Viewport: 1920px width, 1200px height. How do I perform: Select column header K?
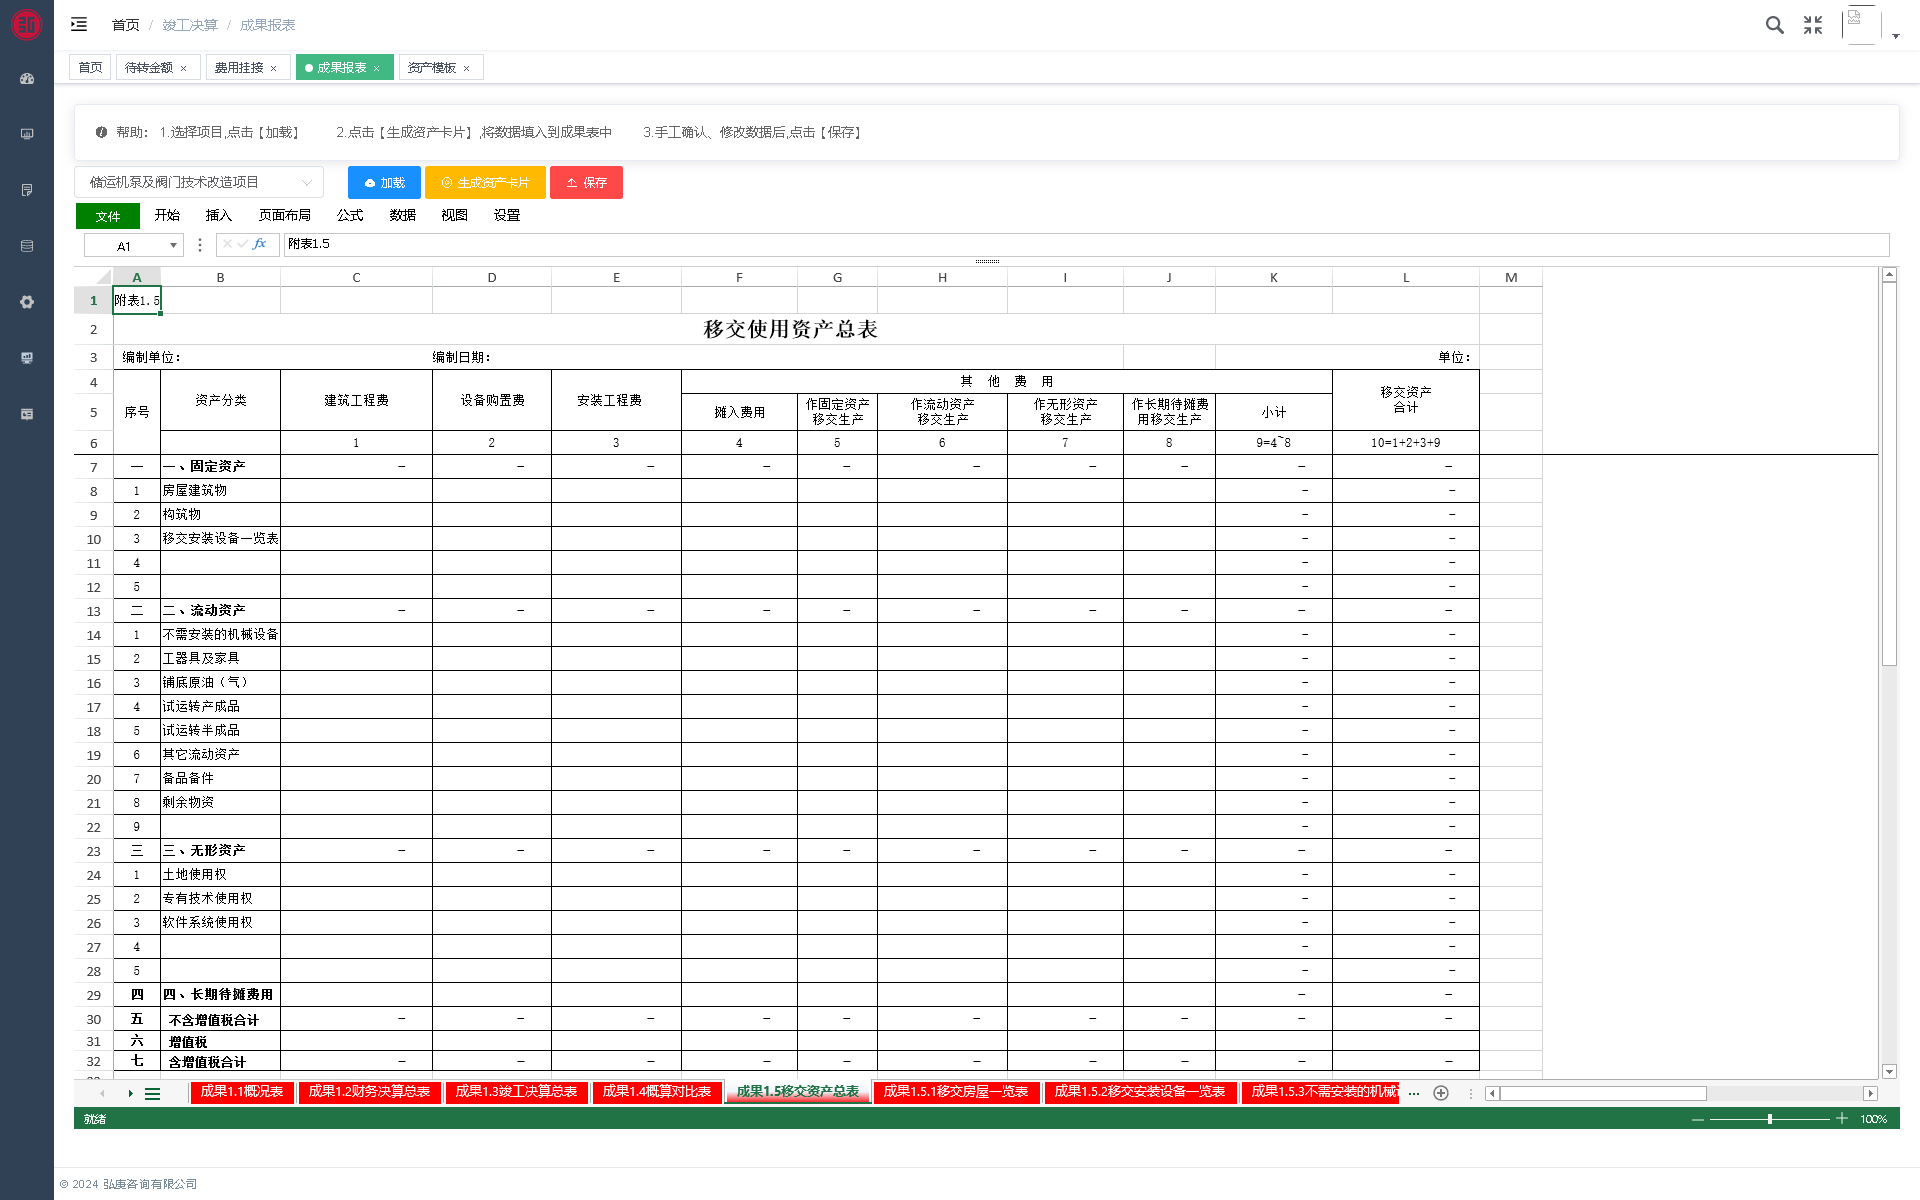1273,277
